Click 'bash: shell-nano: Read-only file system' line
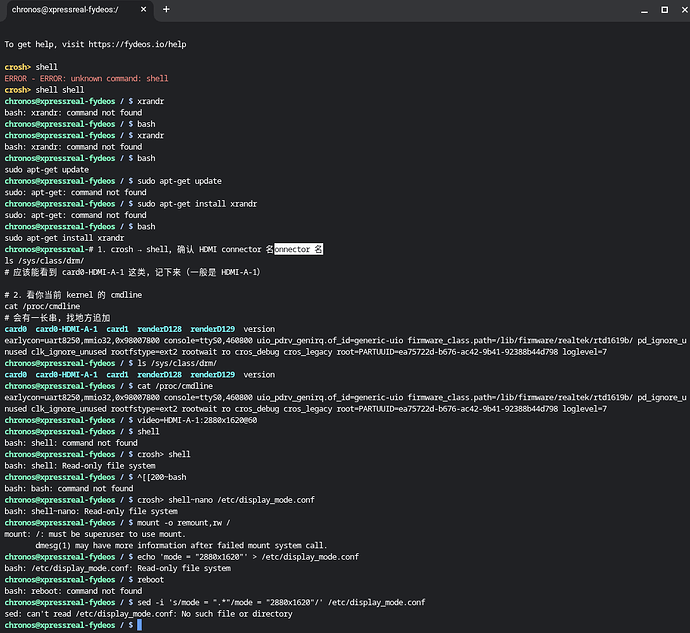Viewport: 690px width, 633px height. click(x=91, y=511)
